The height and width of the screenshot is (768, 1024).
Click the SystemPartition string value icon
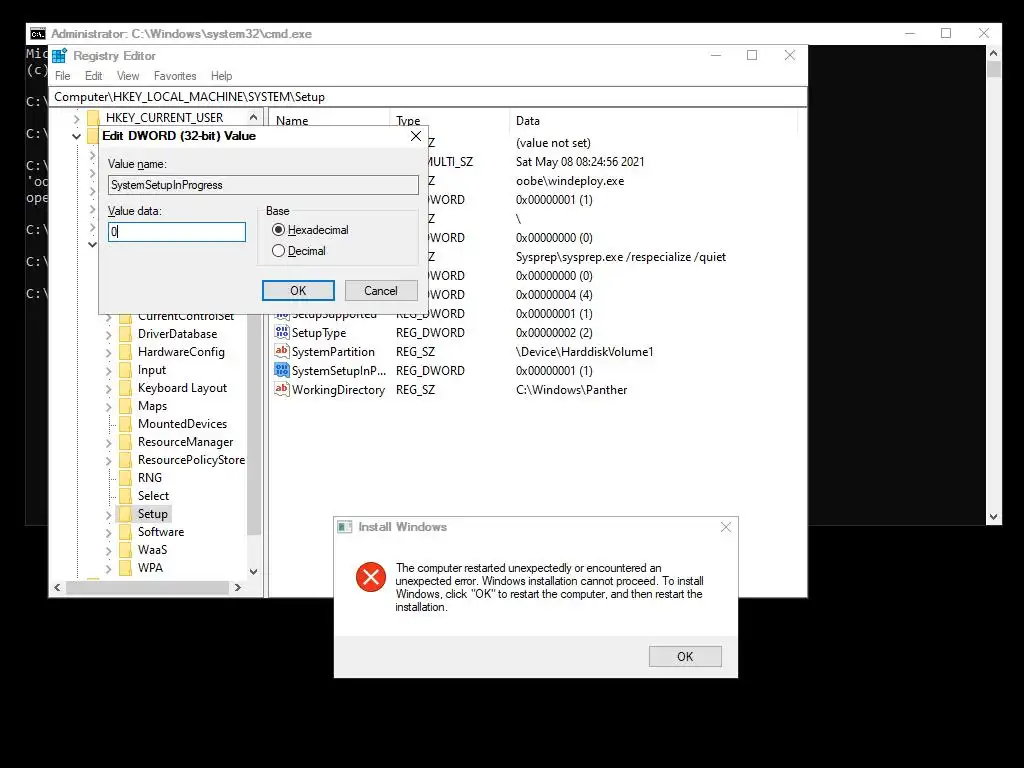[x=281, y=351]
